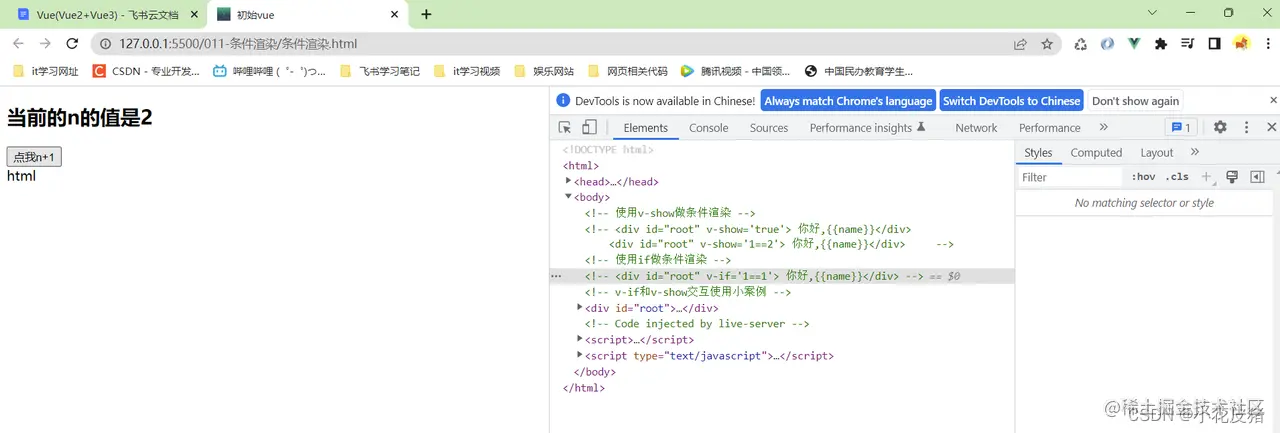Open the blue swirl extension icon

pos(1107,44)
